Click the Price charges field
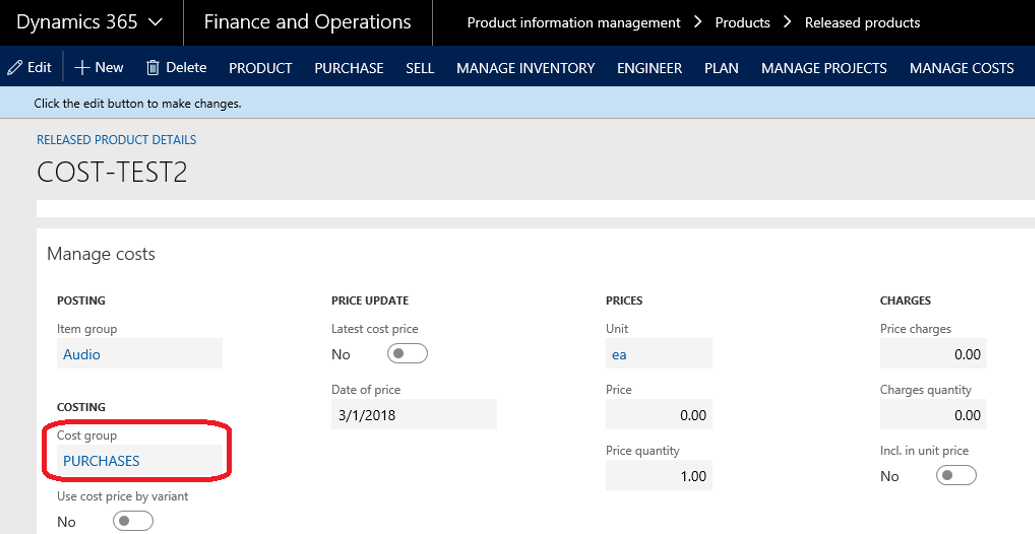This screenshot has height=534, width=1035. [x=933, y=354]
